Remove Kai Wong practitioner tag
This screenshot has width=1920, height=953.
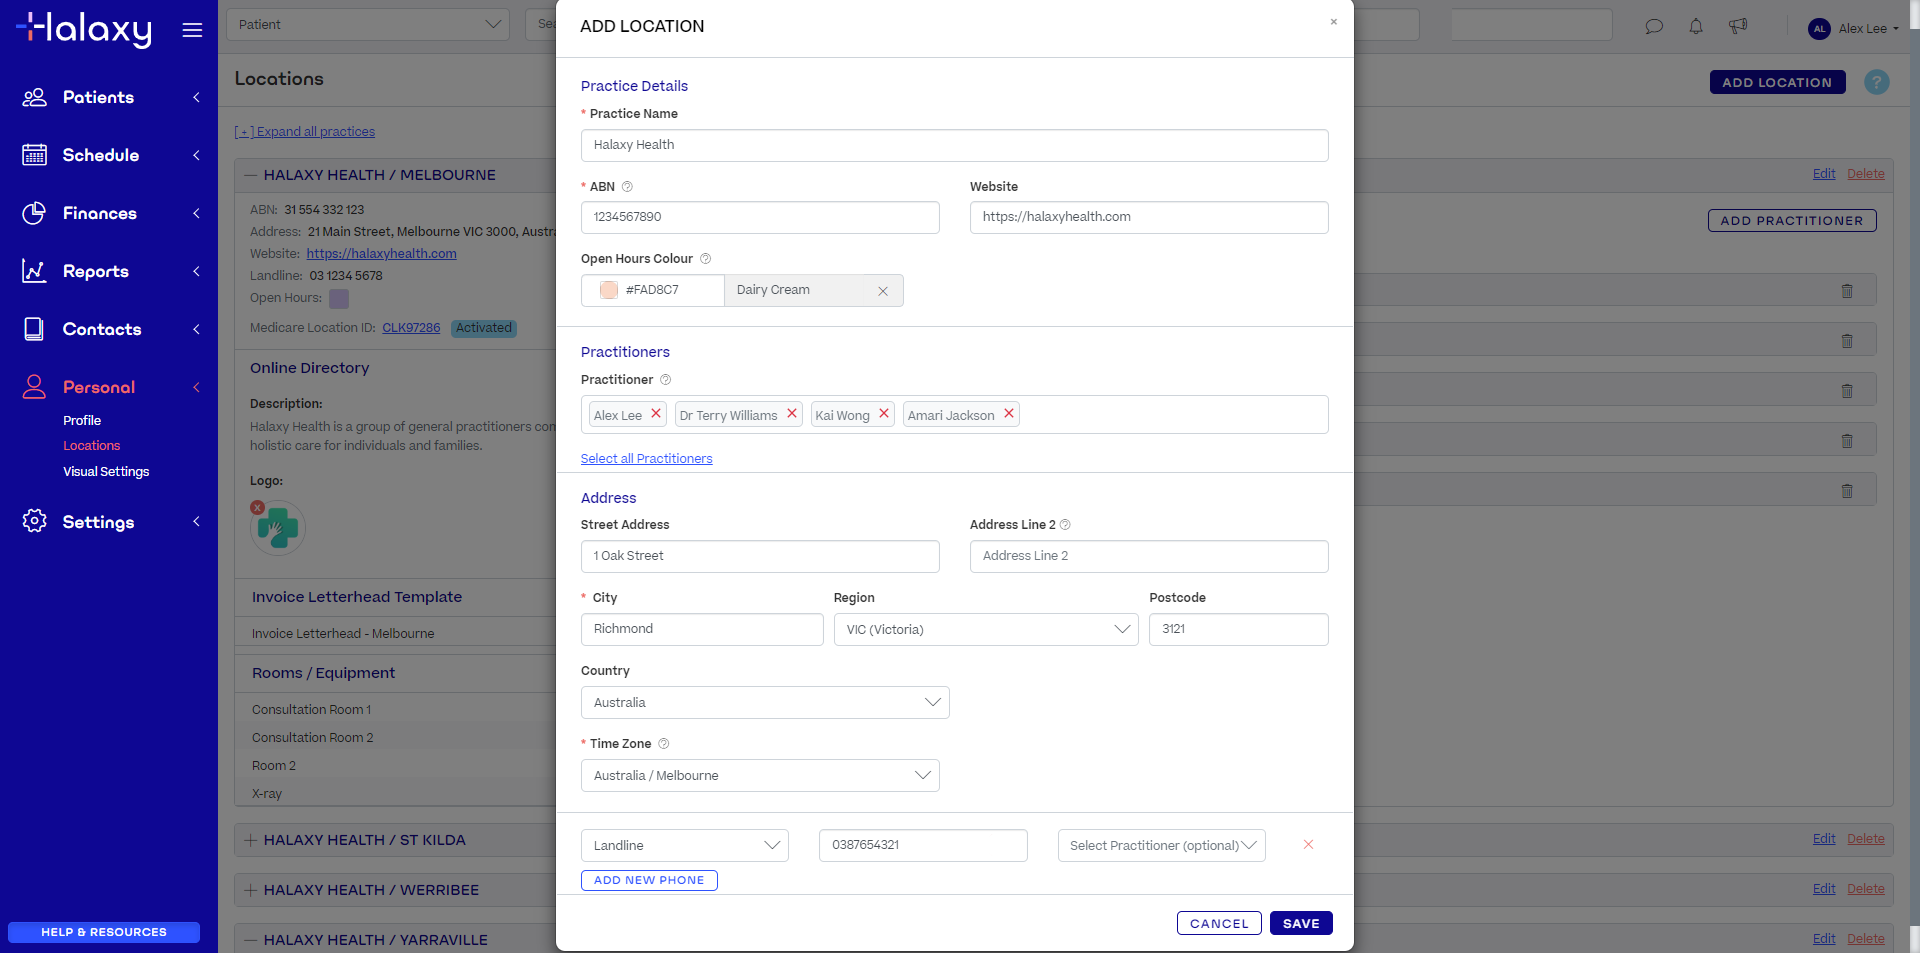coord(884,414)
